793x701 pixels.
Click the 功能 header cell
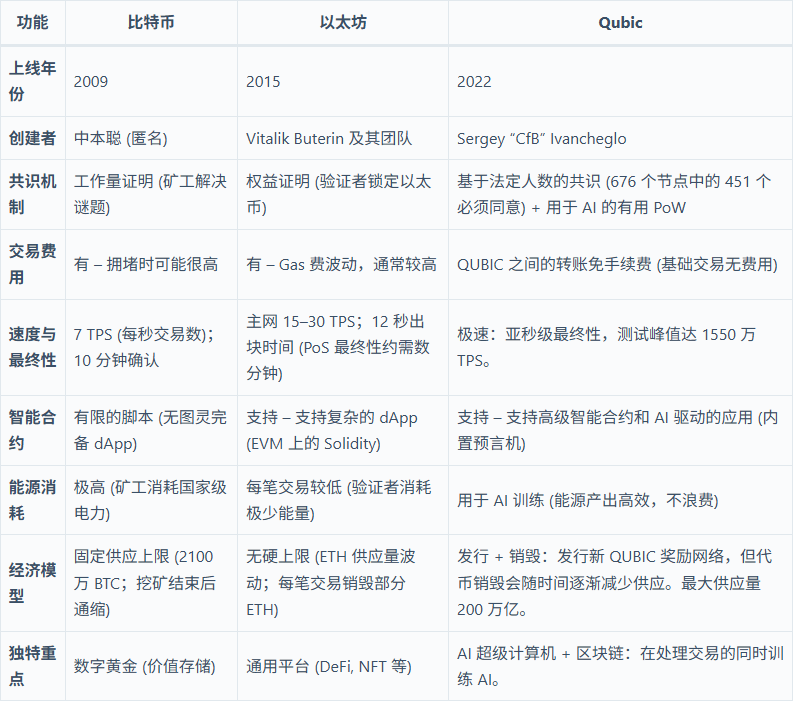[x=32, y=22]
